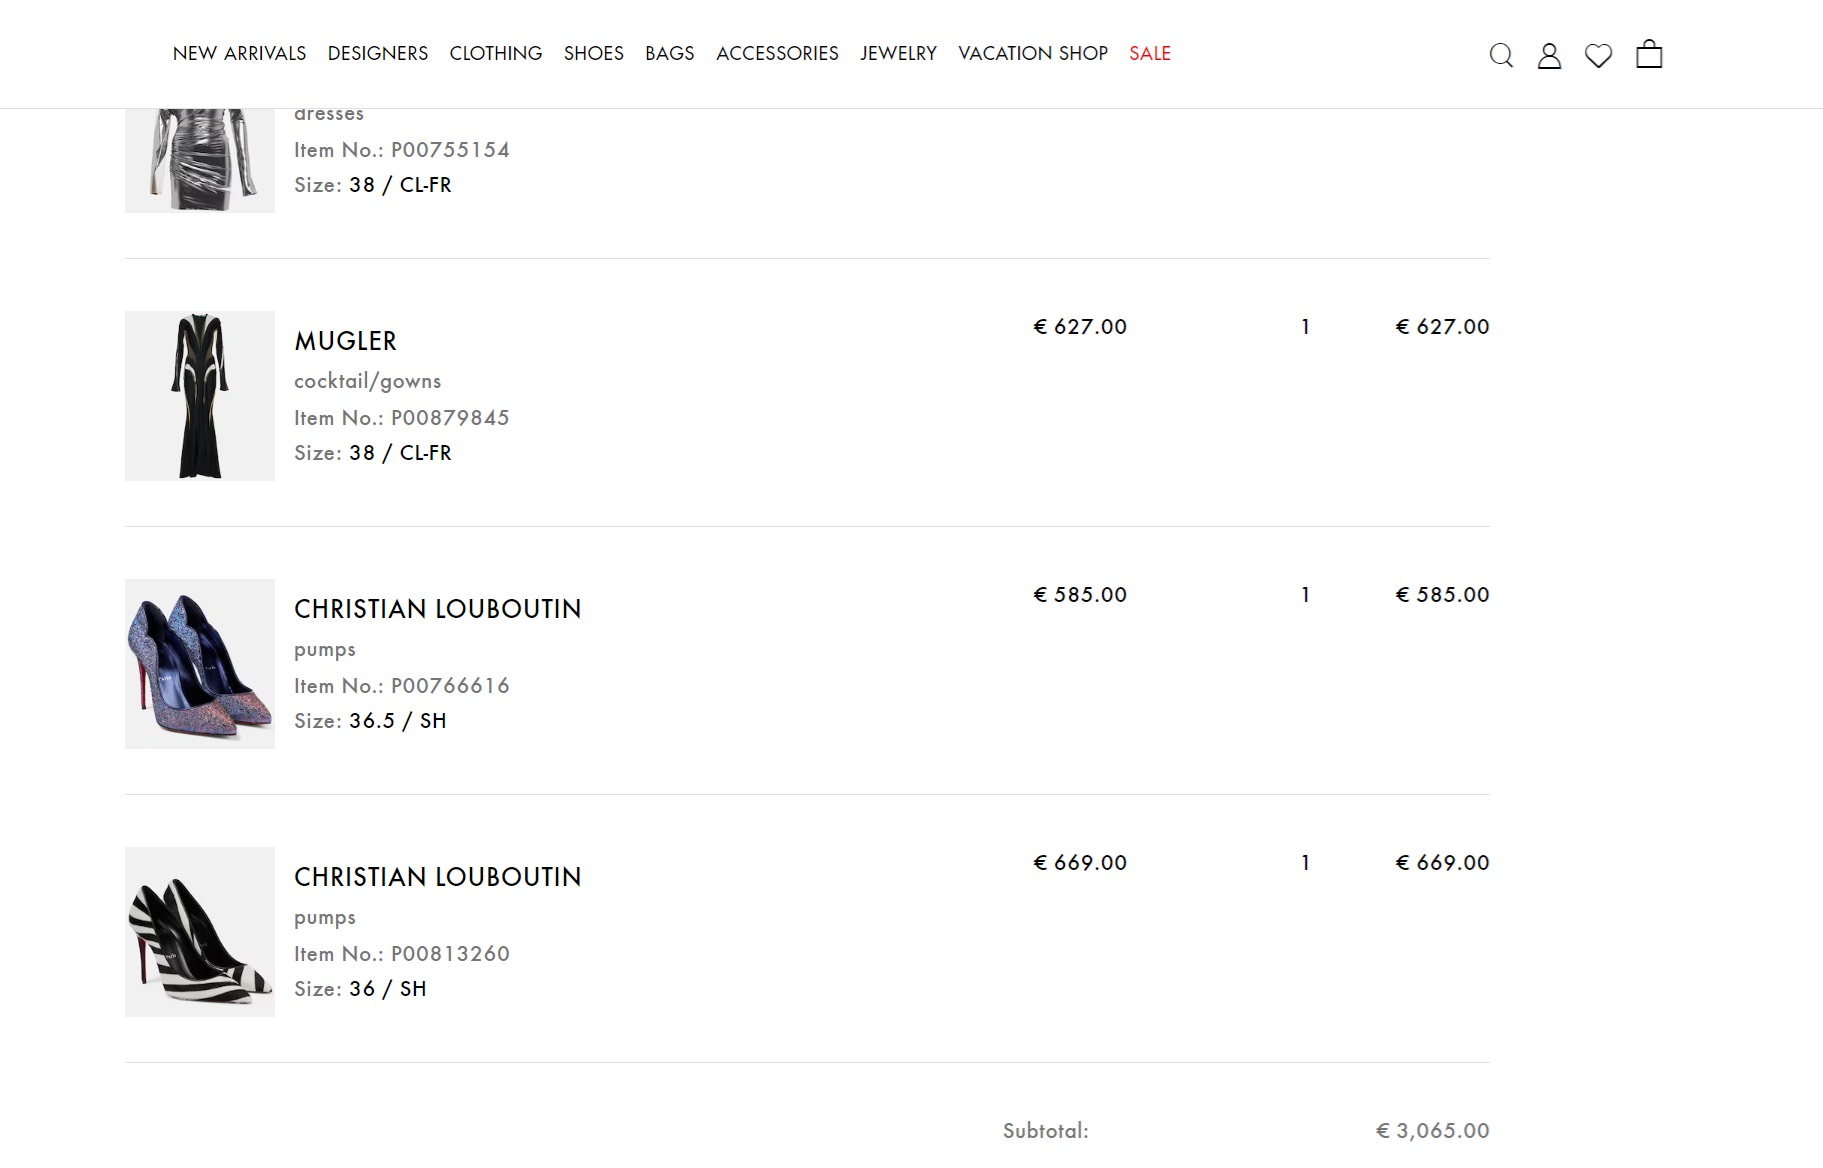Screen dimensions: 1823x1168
Task: Open the wishlist heart icon
Action: click(x=1598, y=55)
